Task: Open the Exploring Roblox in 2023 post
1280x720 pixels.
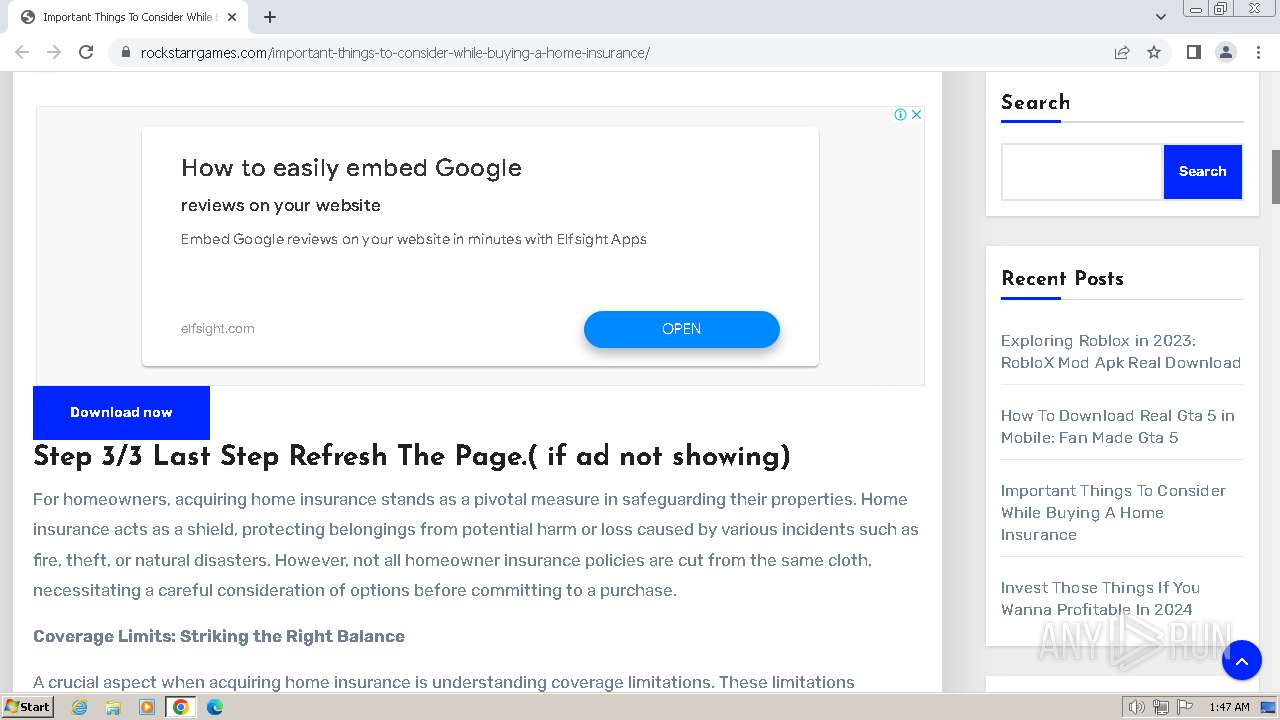Action: pyautogui.click(x=1121, y=351)
